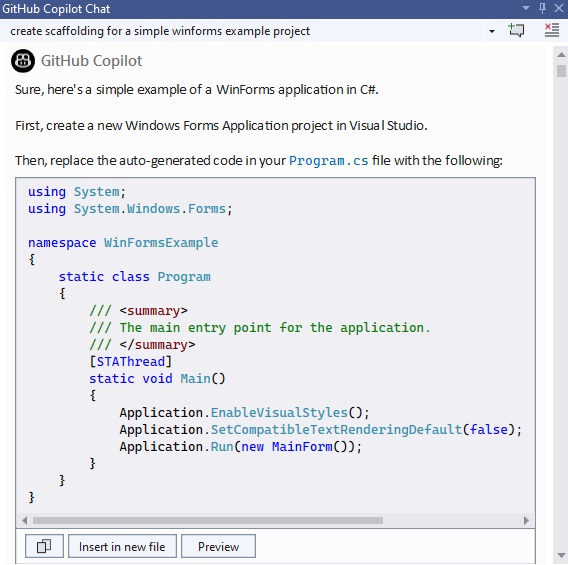Click the "GitHub Copilot" responder name
The width and height of the screenshot is (568, 565).
91,61
